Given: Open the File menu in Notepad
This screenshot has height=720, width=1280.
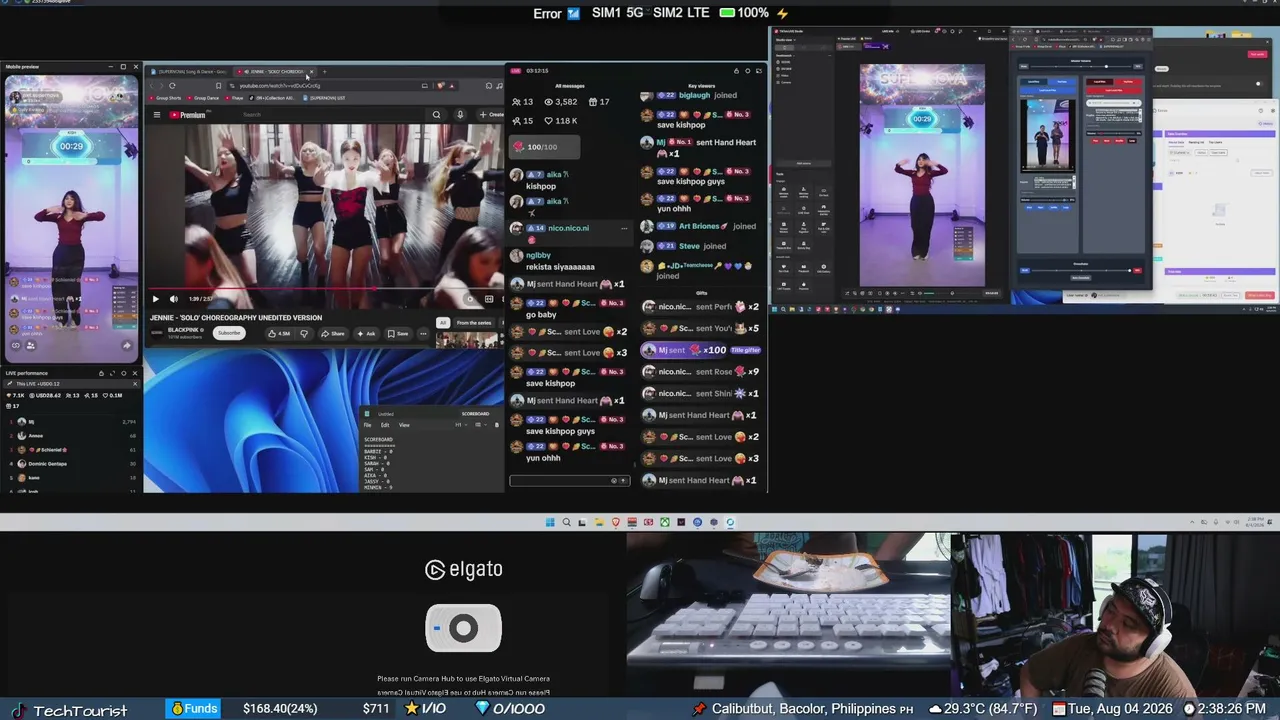Looking at the screenshot, I should point(367,425).
